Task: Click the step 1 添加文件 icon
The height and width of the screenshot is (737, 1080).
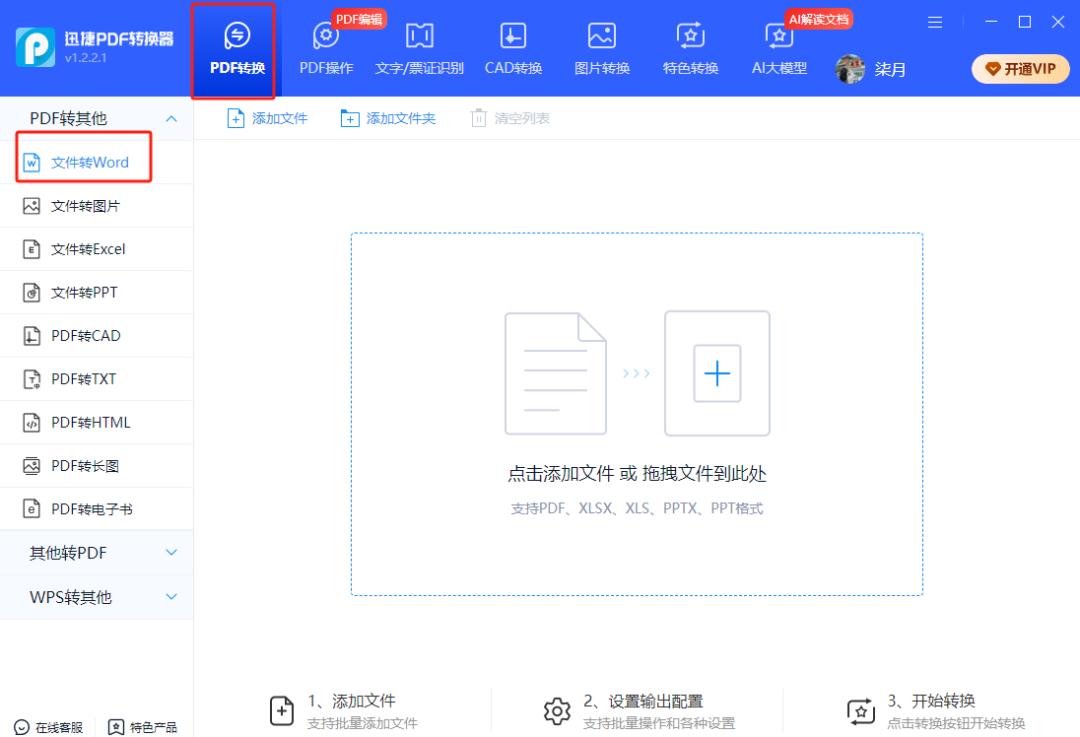Action: point(282,711)
